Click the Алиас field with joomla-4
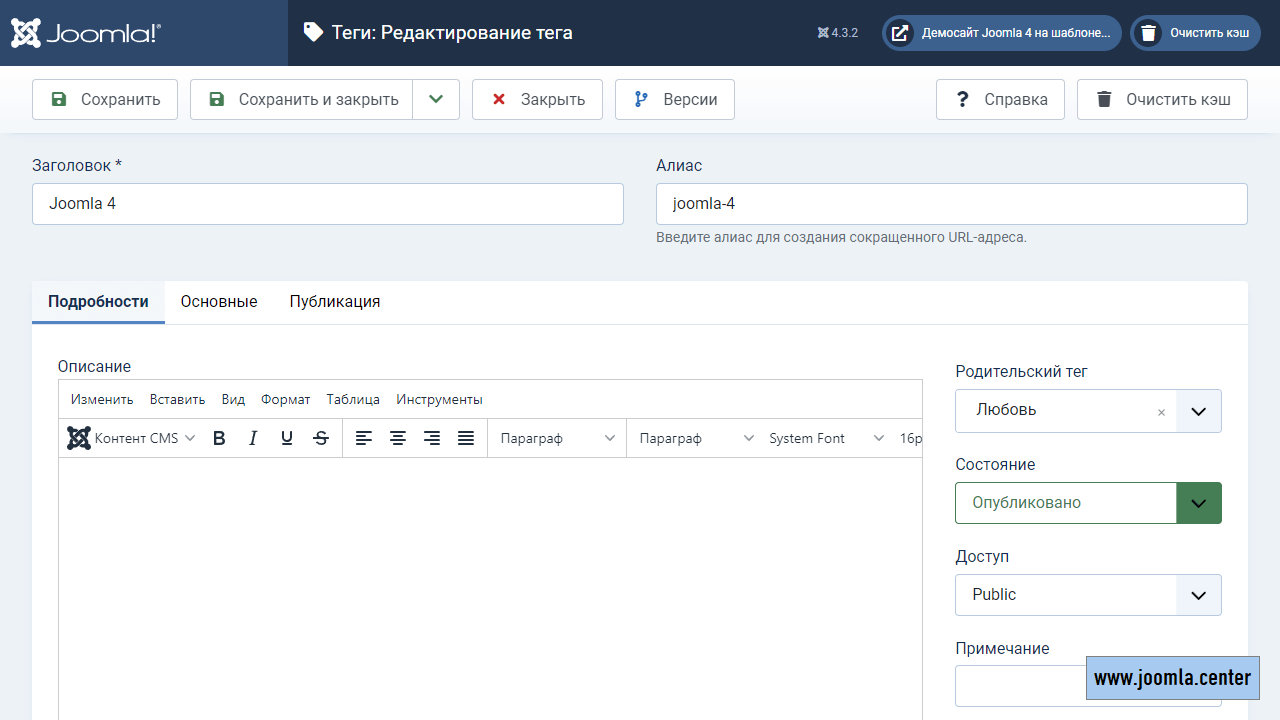The width and height of the screenshot is (1280, 720). pos(952,204)
